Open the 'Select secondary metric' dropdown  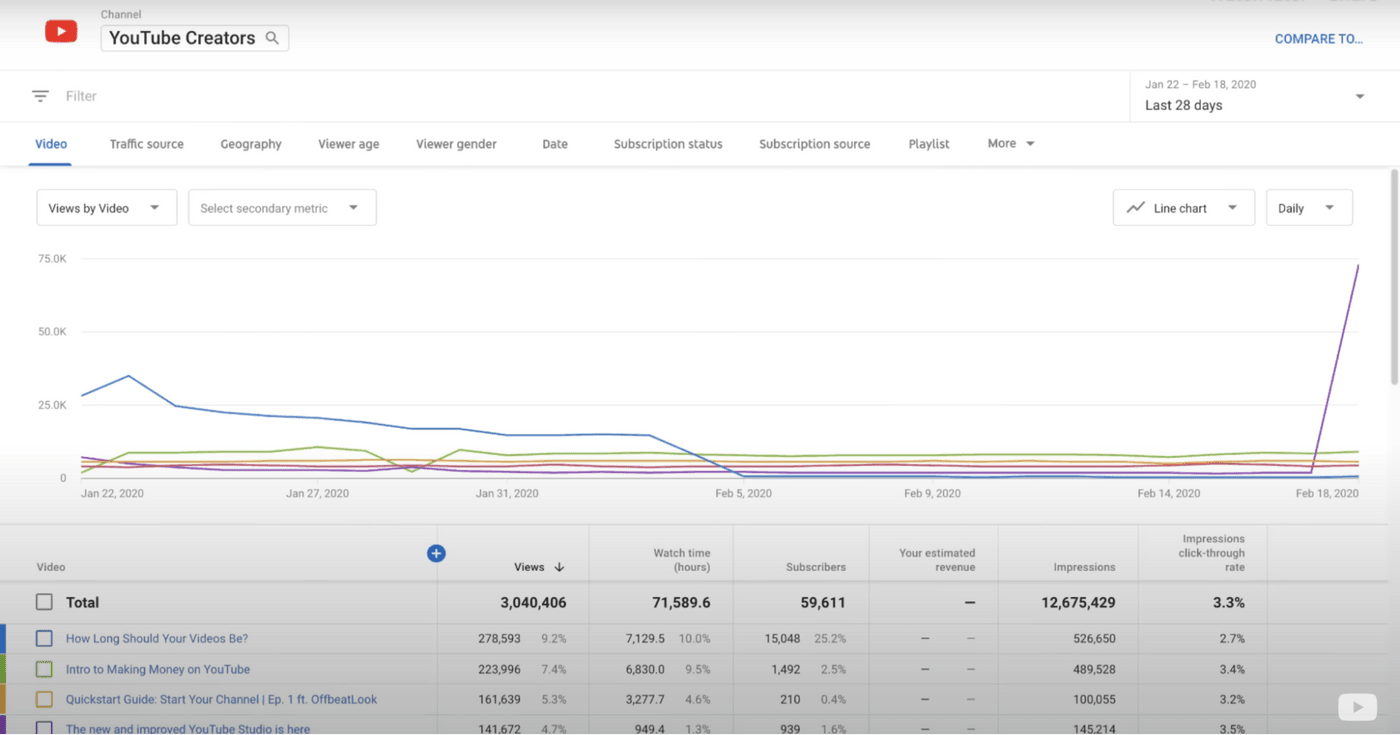281,207
